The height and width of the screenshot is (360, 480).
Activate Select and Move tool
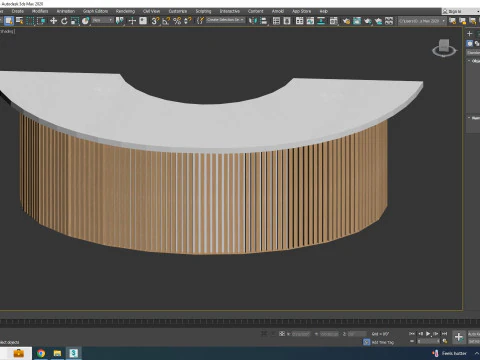pyautogui.click(x=53, y=21)
